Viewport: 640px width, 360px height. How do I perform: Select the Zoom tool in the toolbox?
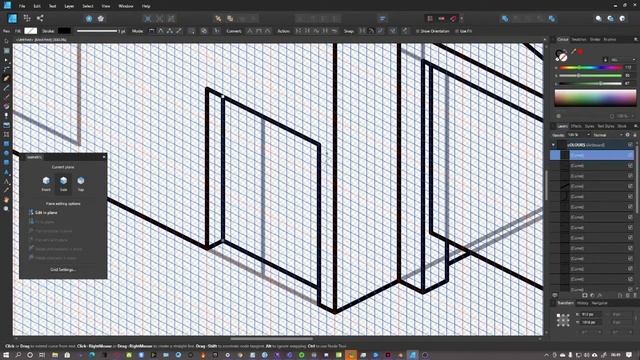click(x=6, y=209)
